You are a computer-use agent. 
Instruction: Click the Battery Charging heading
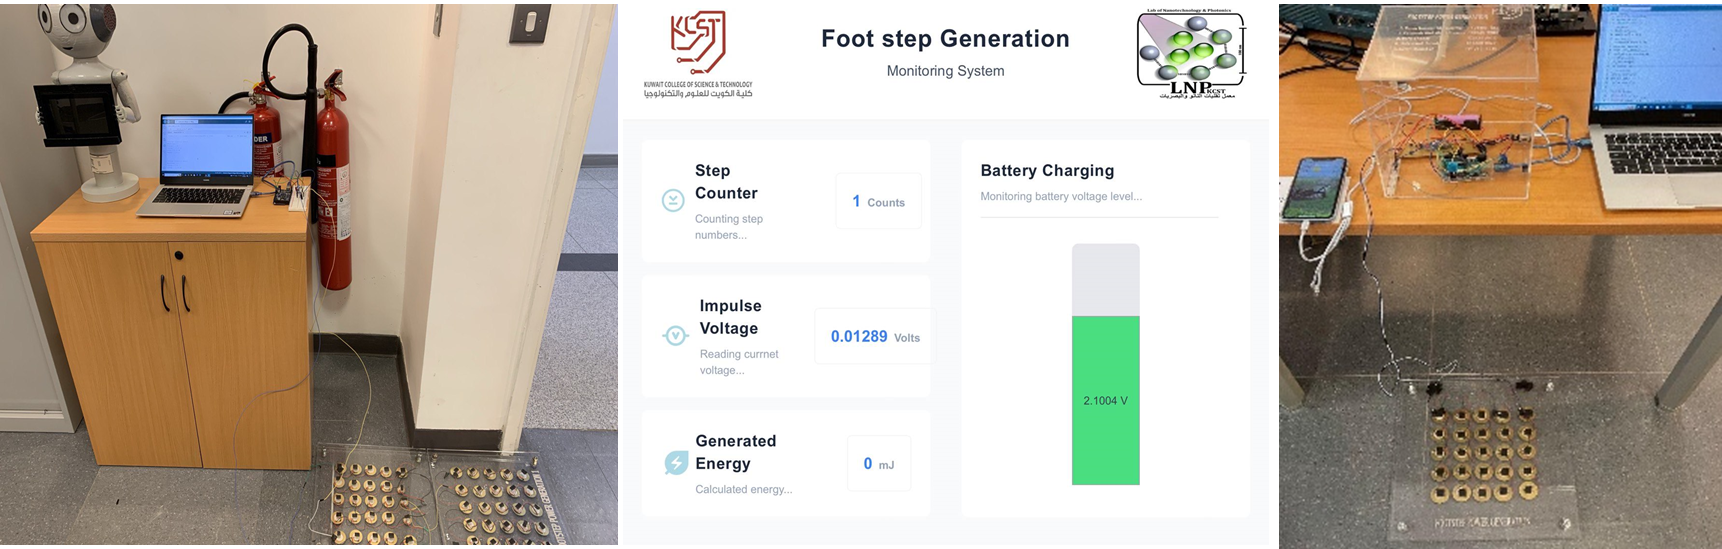pos(1047,171)
